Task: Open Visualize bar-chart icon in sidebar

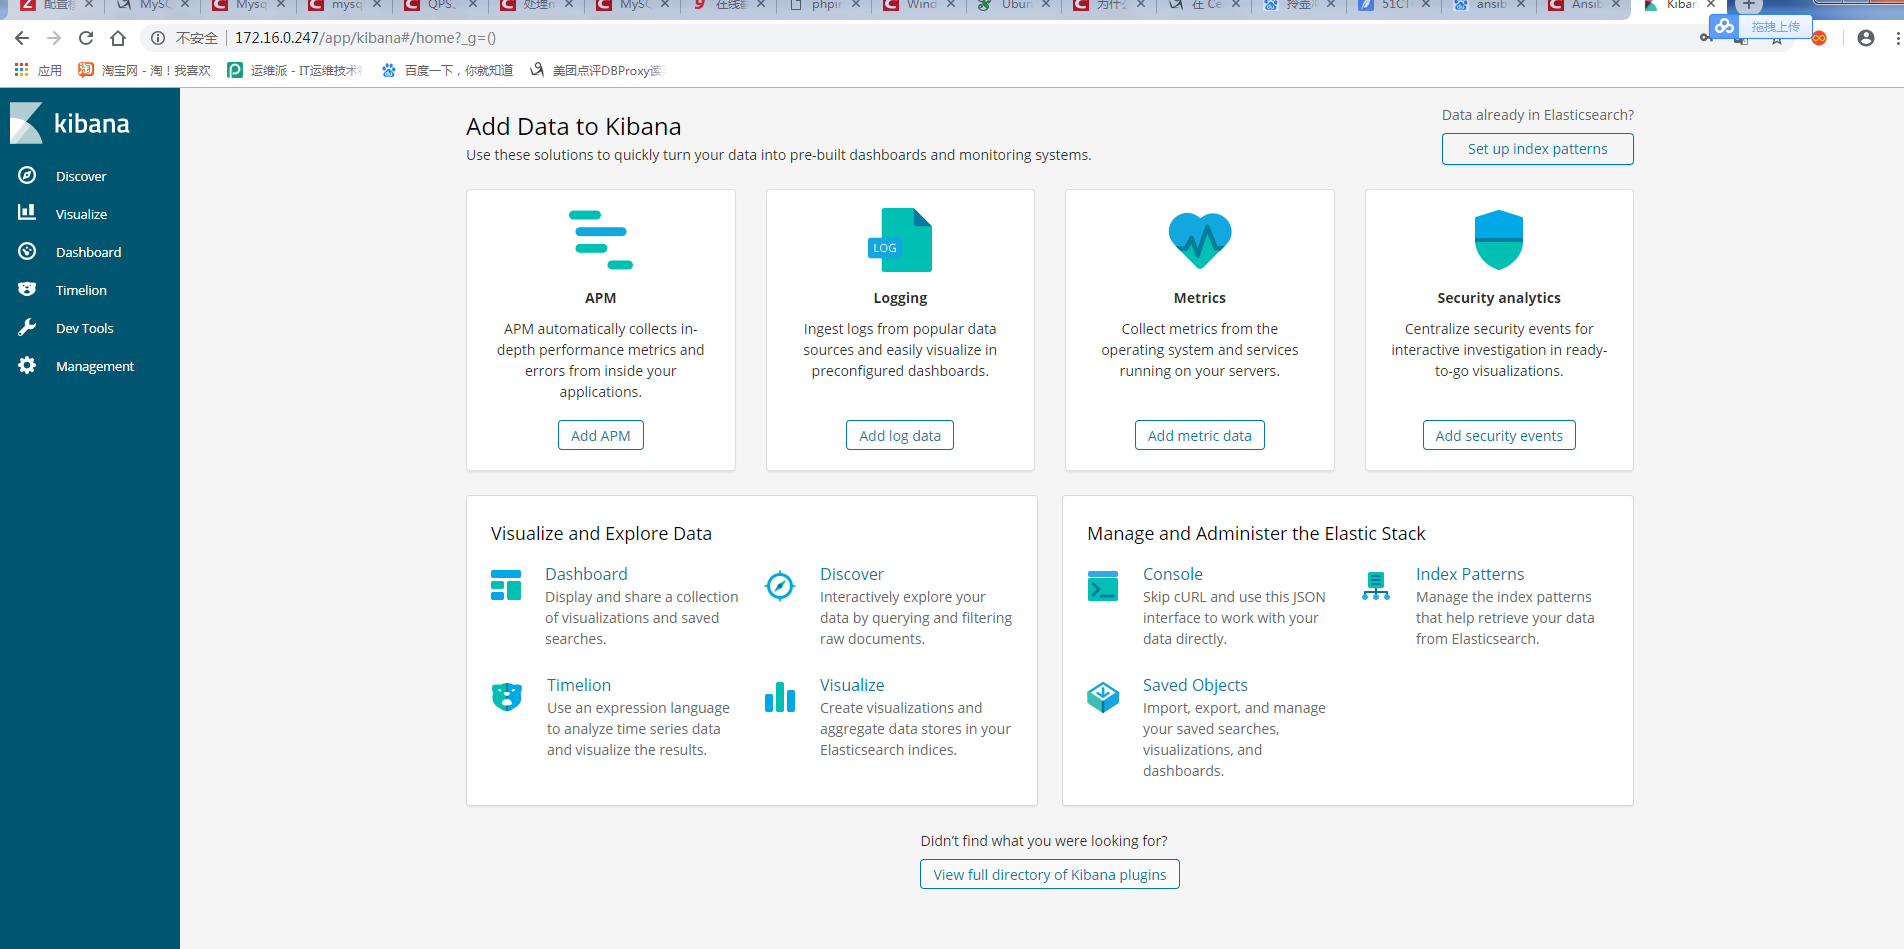Action: (x=27, y=213)
